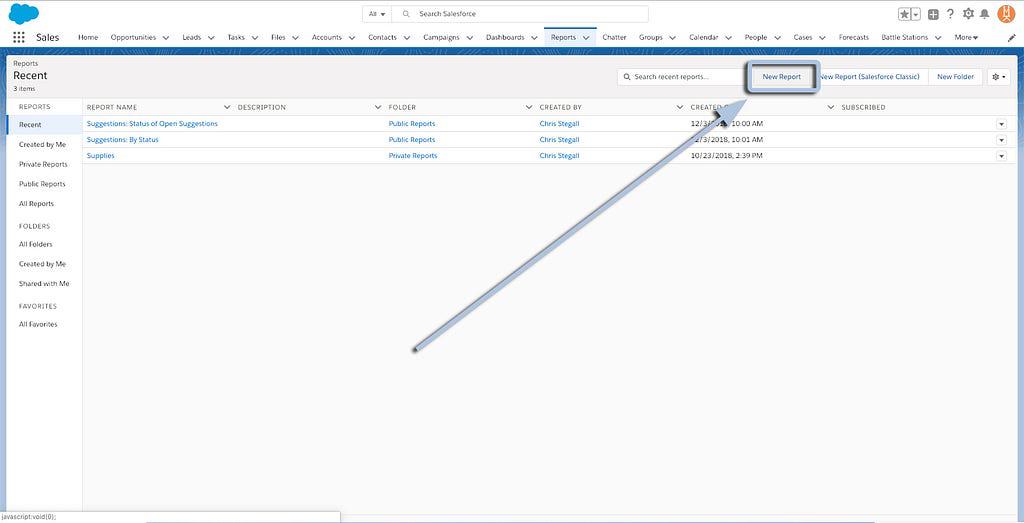The width and height of the screenshot is (1024, 523).
Task: Open the list view settings gear dropdown
Action: point(998,76)
